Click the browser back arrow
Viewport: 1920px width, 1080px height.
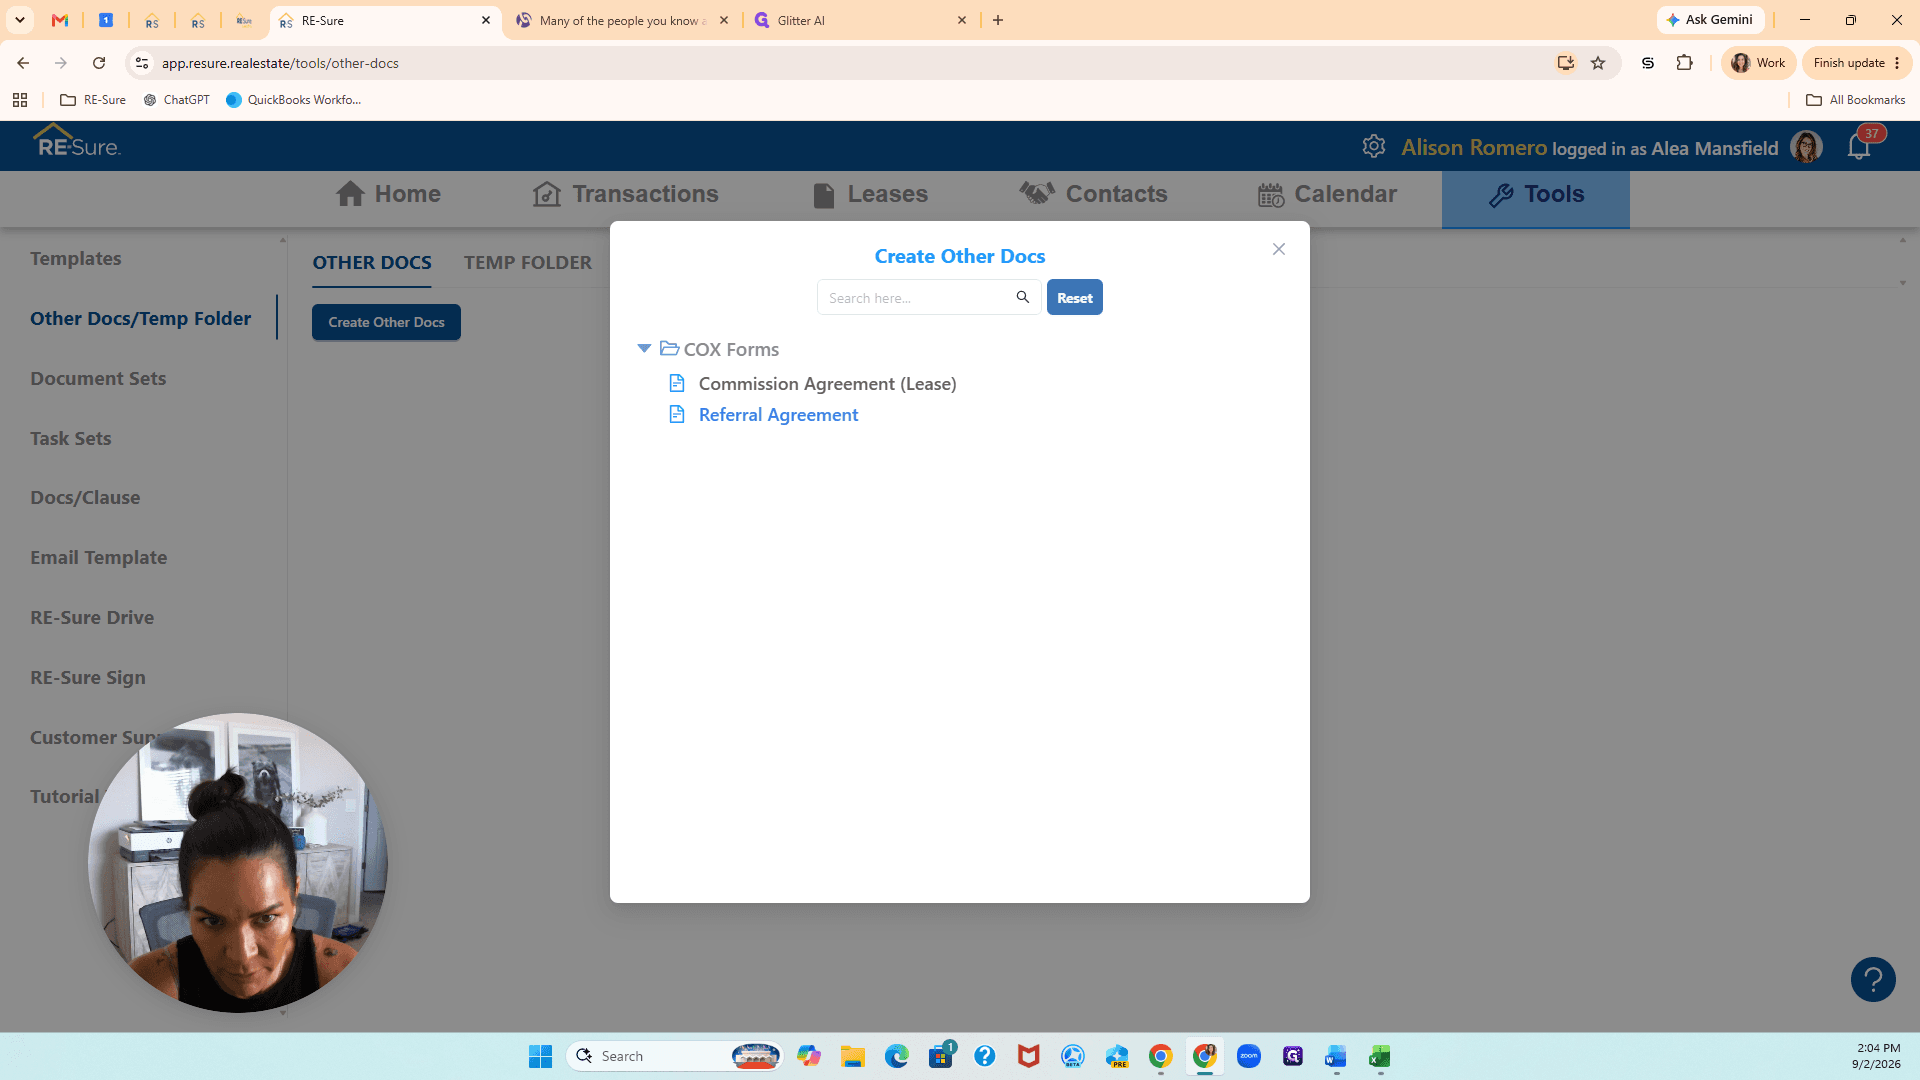click(x=23, y=63)
